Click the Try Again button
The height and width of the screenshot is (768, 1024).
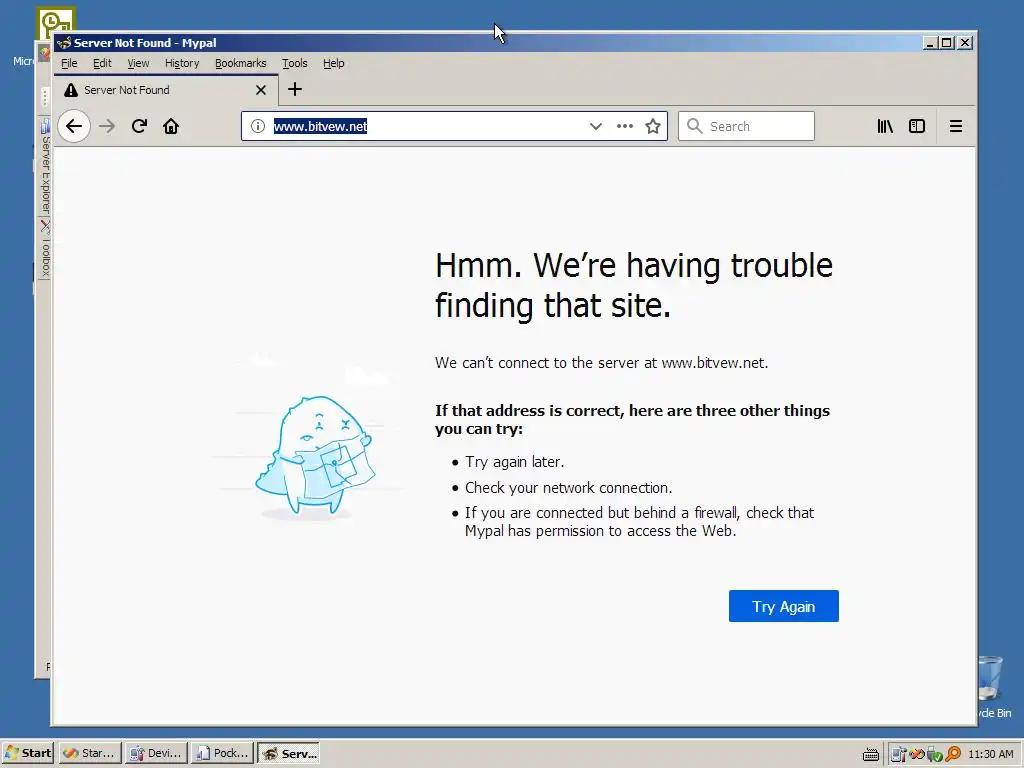(784, 607)
